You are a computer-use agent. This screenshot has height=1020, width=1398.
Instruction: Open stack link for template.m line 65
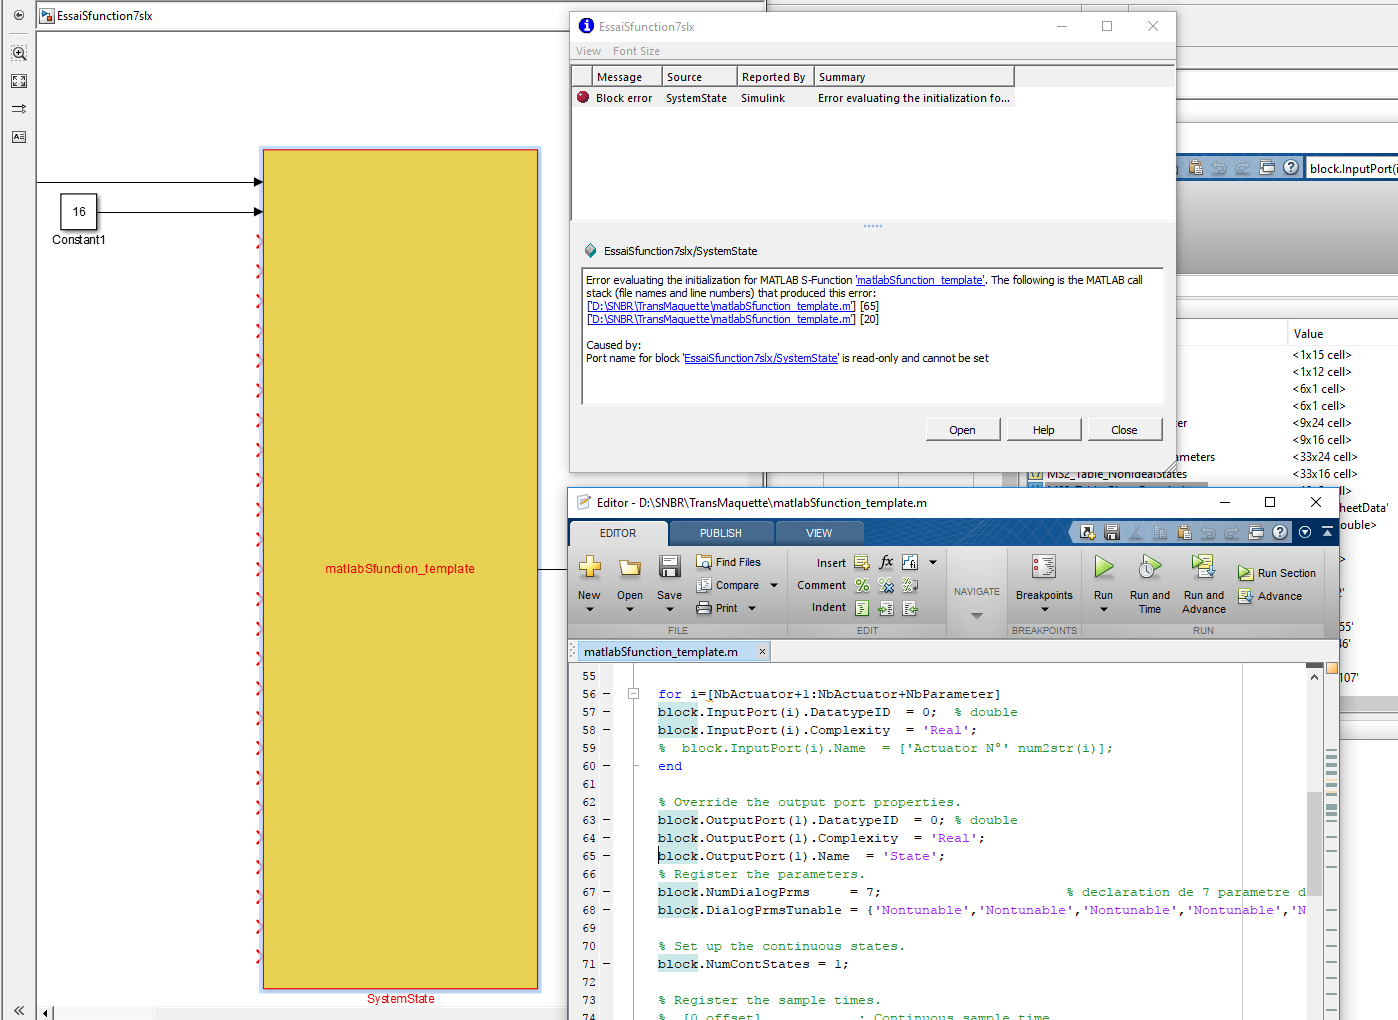[x=721, y=306]
